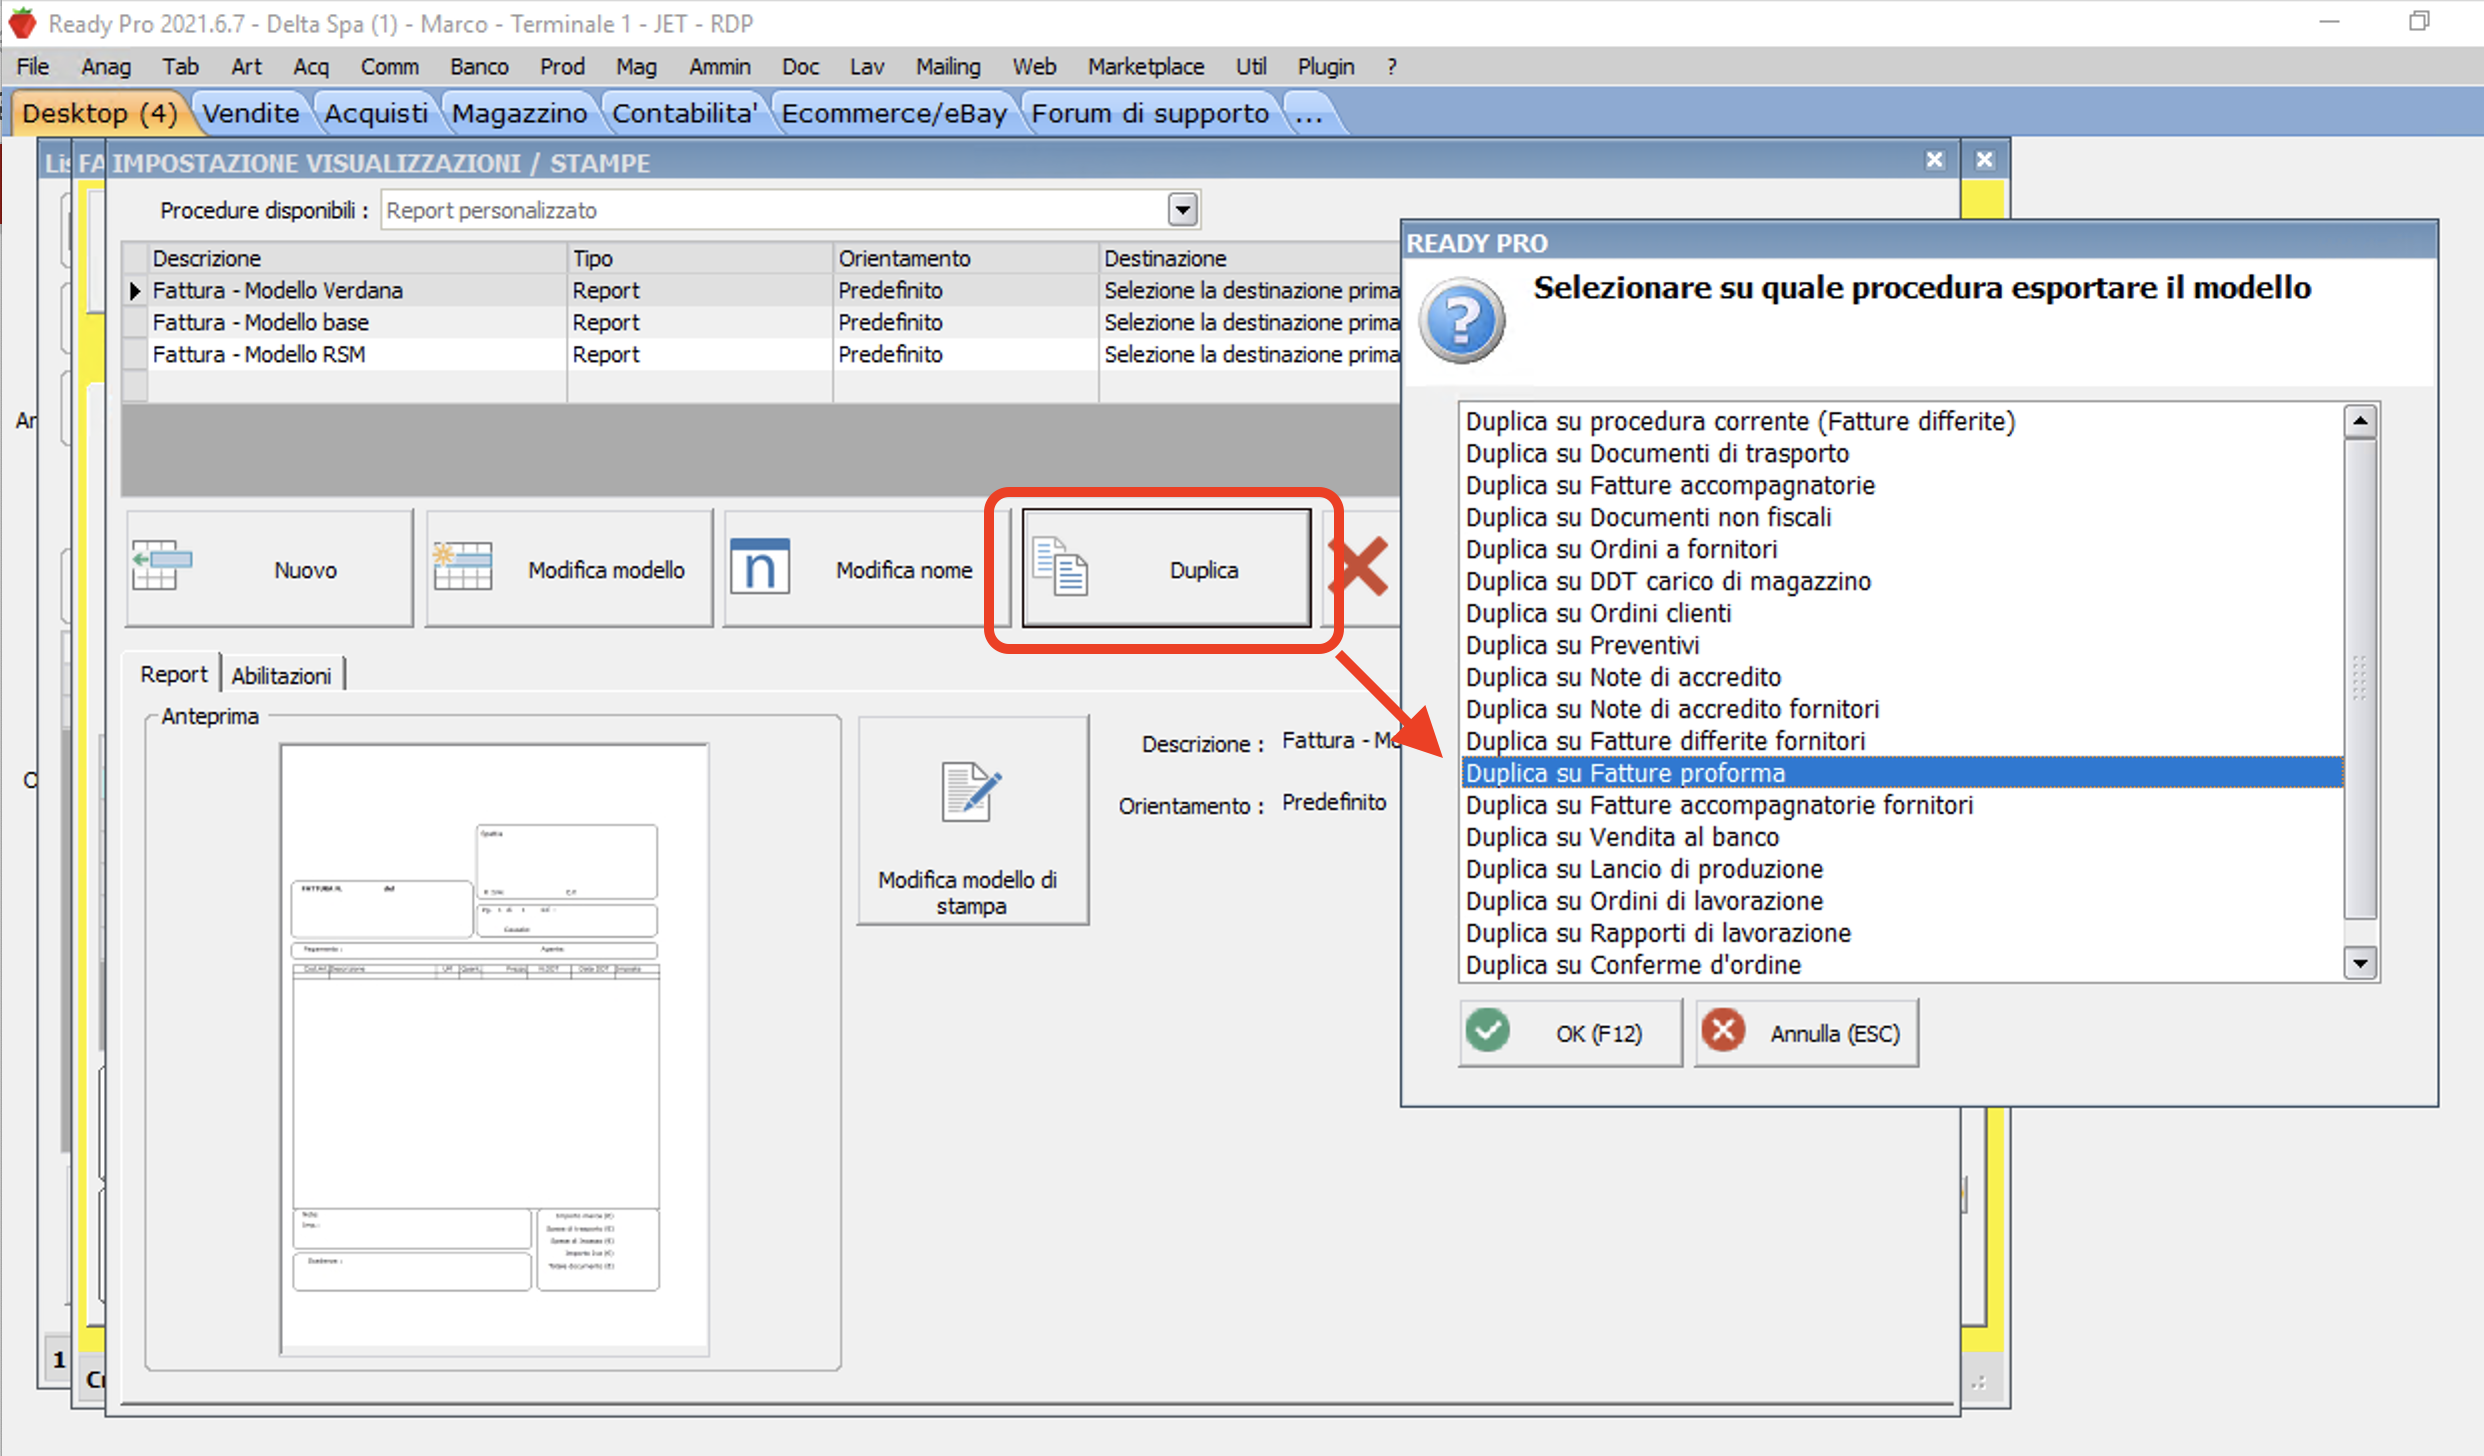Click the Duplica button
The width and height of the screenshot is (2484, 1456).
click(x=1166, y=568)
